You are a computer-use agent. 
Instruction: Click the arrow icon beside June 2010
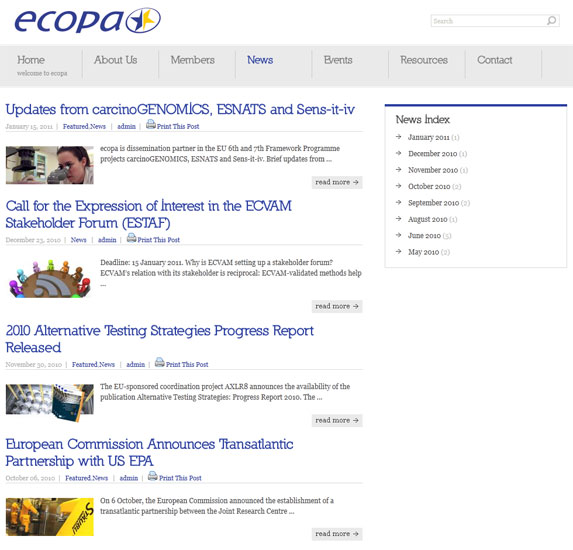399,235
